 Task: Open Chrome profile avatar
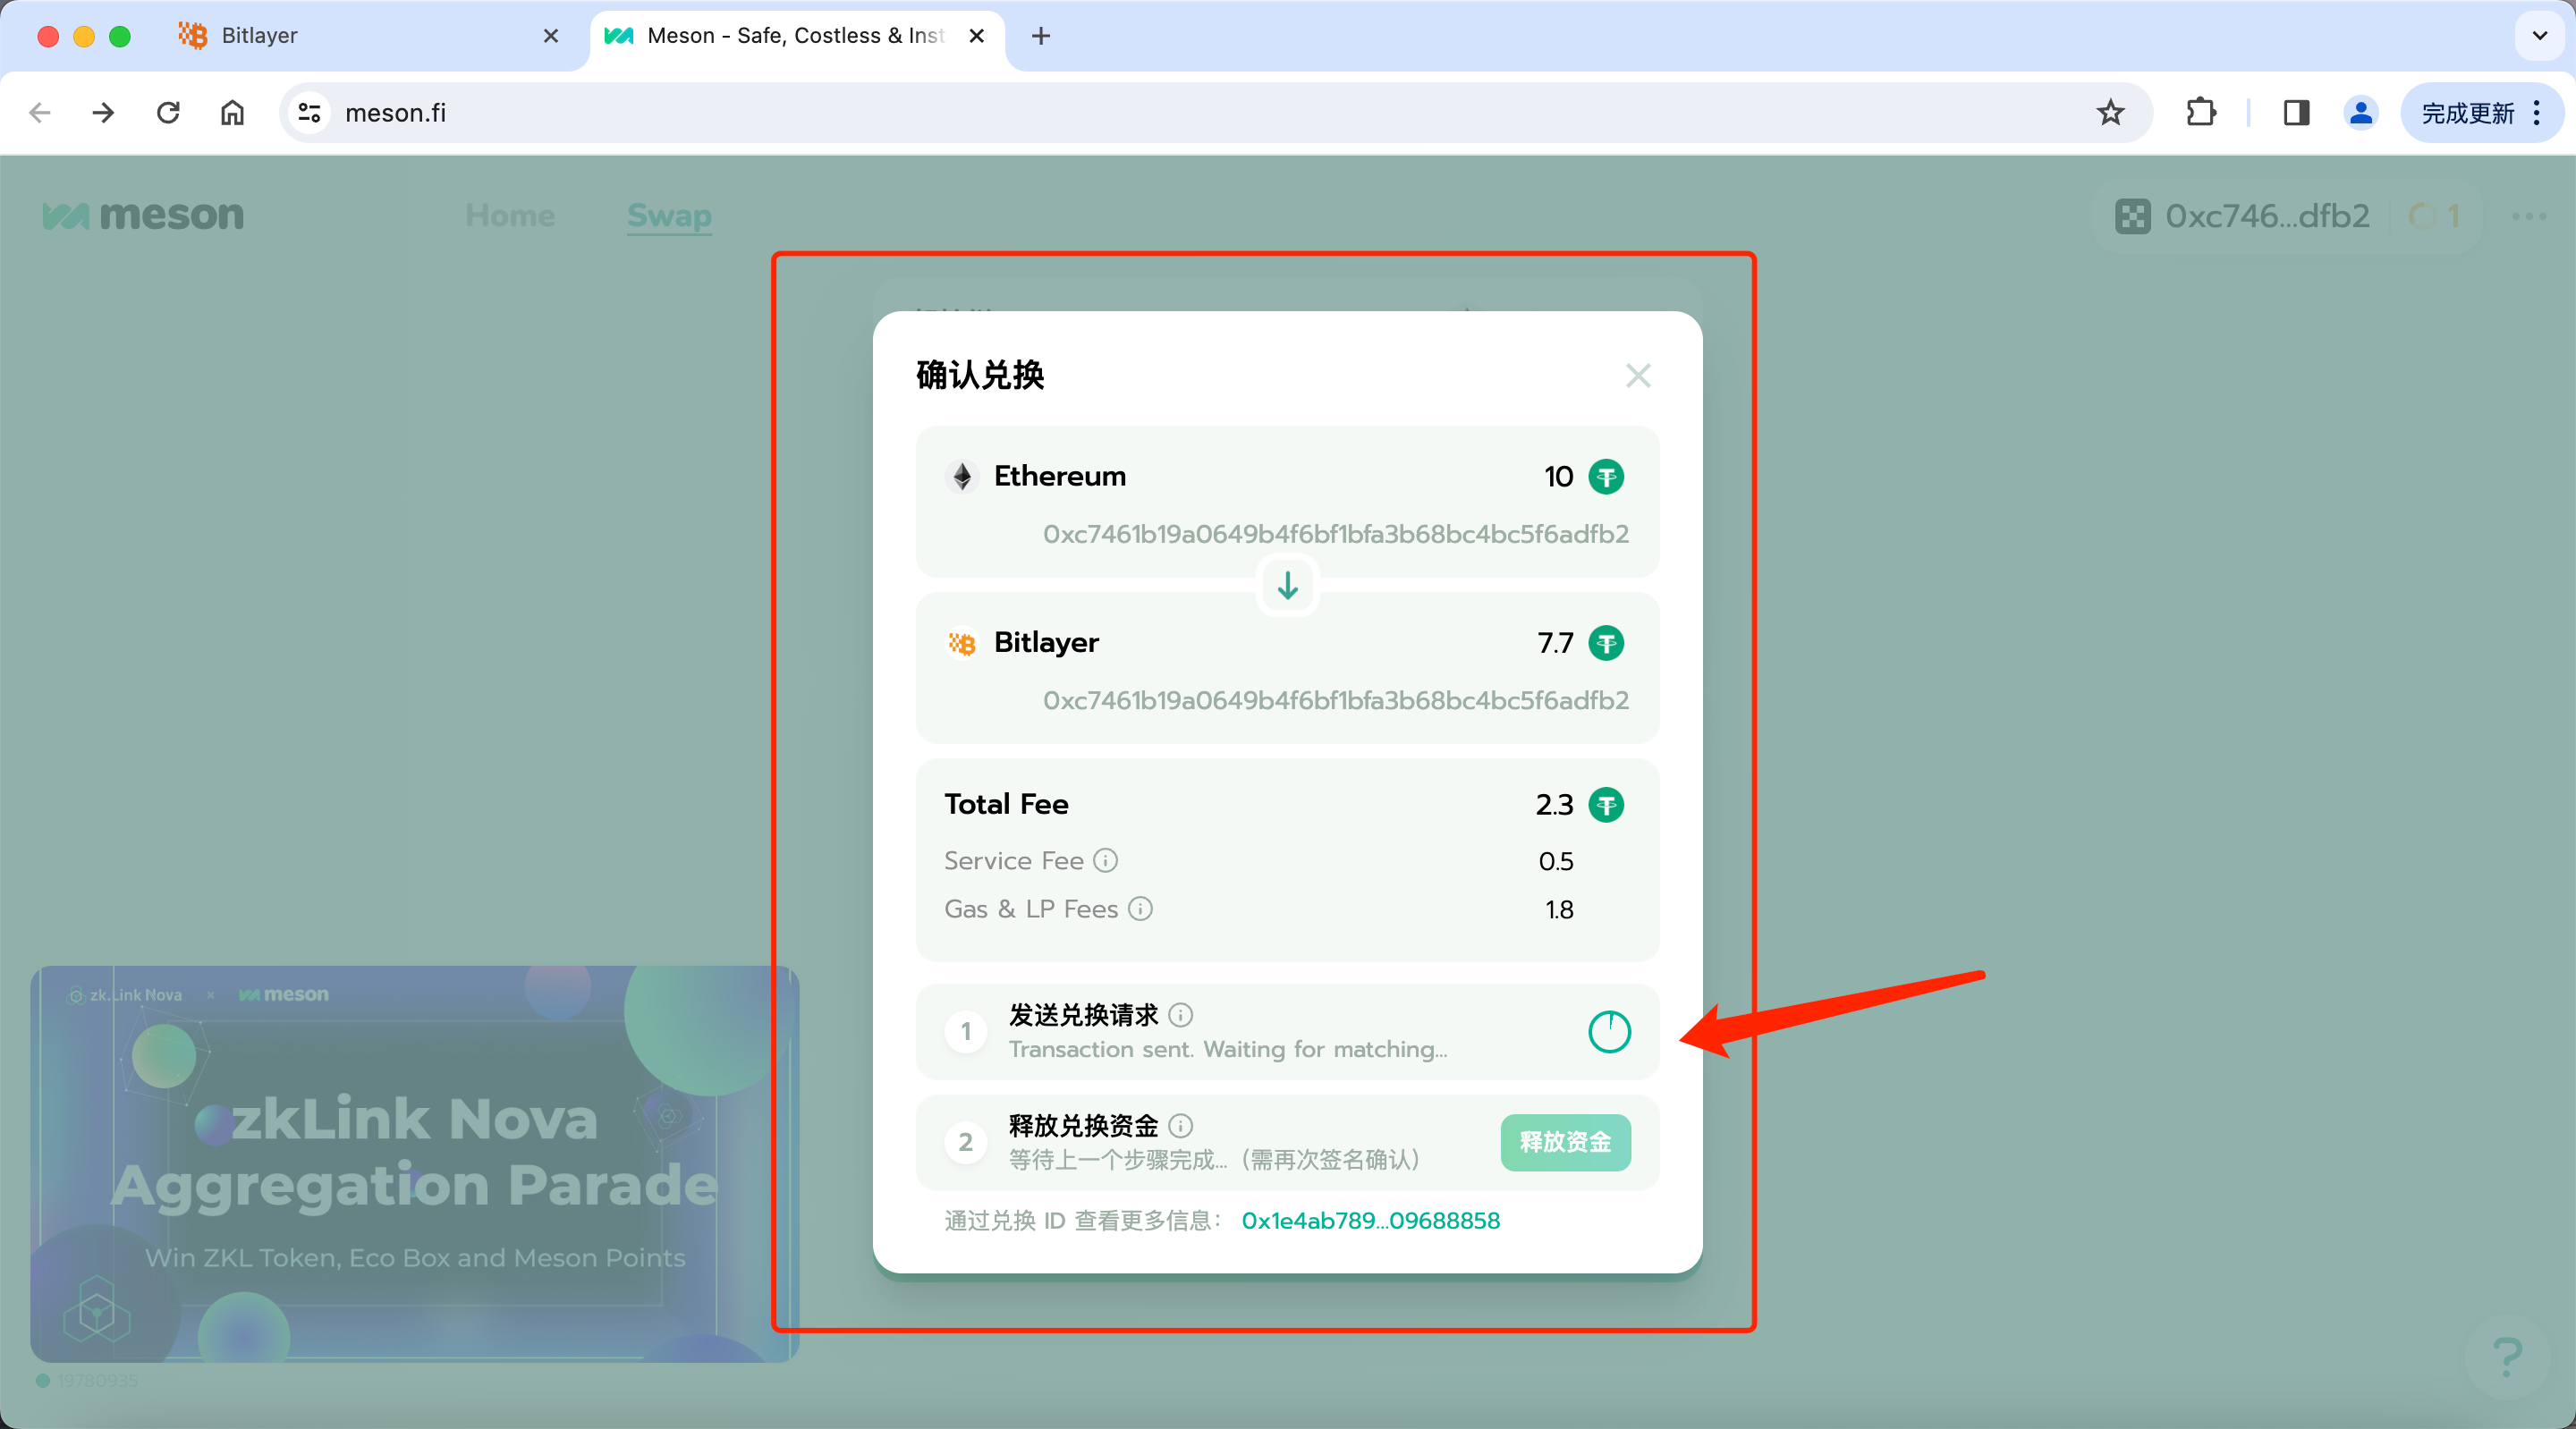tap(2360, 113)
